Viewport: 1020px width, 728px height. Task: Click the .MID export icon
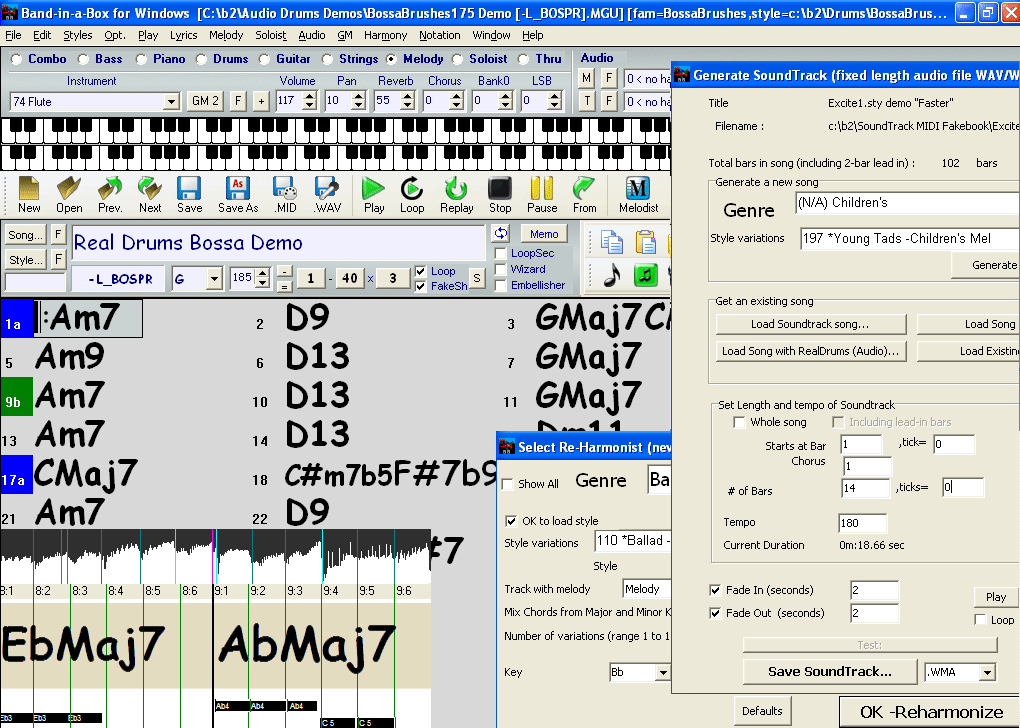[x=285, y=193]
